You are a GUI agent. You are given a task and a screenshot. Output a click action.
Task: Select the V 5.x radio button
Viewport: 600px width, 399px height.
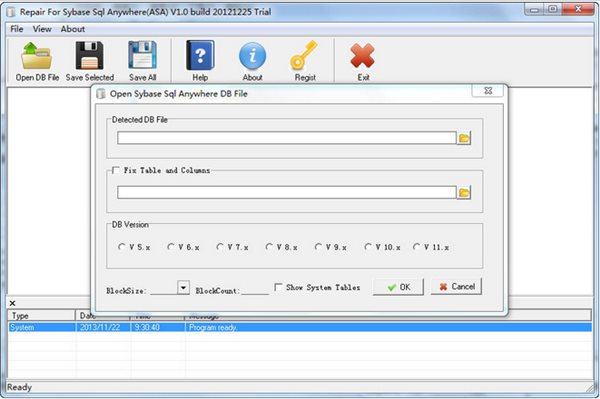[x=122, y=247]
